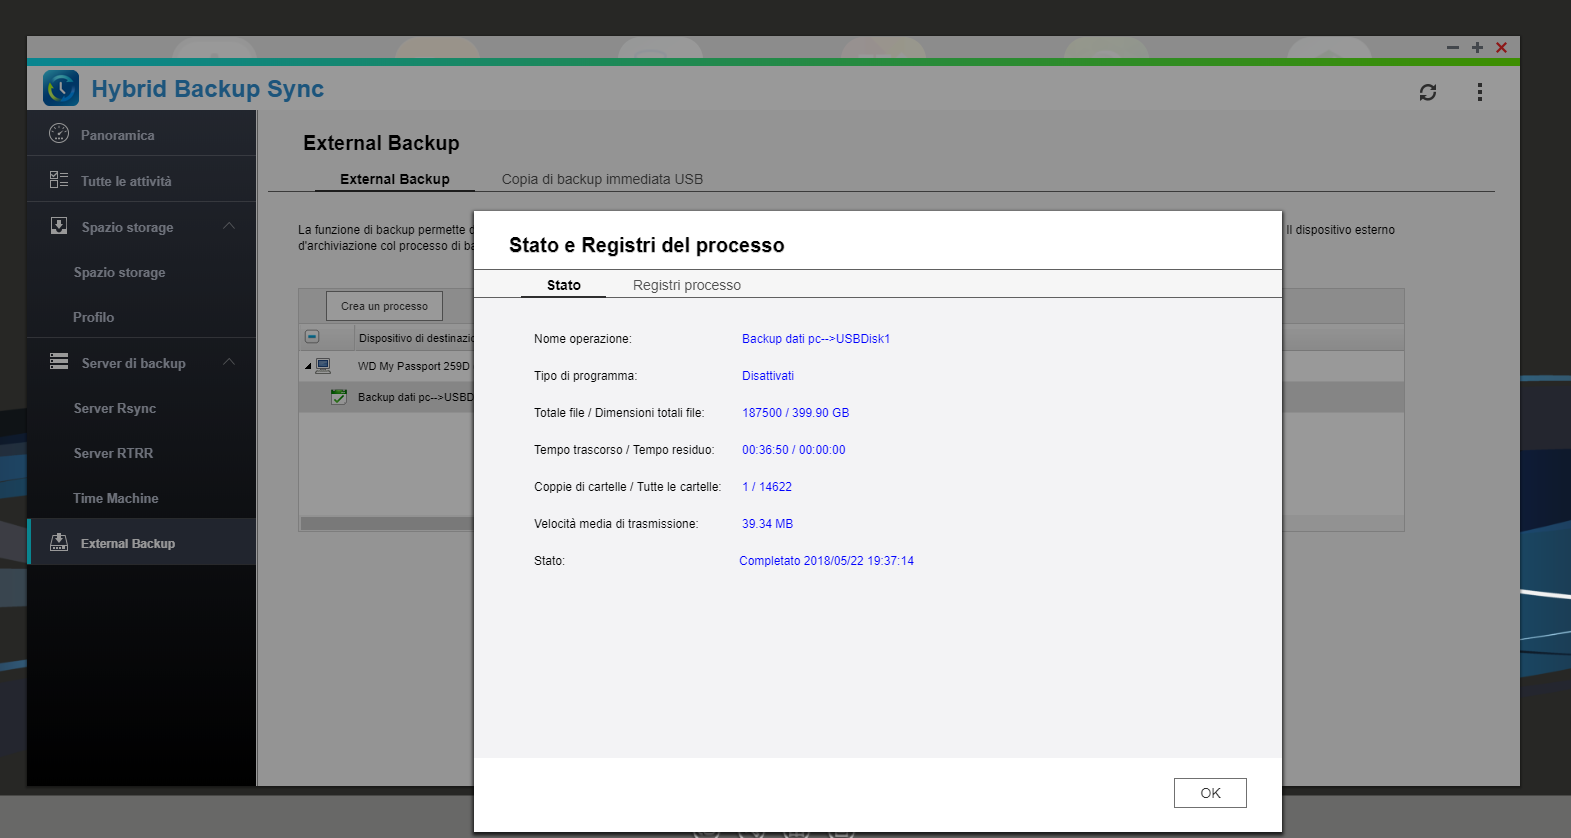Switch to the Registri processo tab
1571x838 pixels.
pos(686,285)
